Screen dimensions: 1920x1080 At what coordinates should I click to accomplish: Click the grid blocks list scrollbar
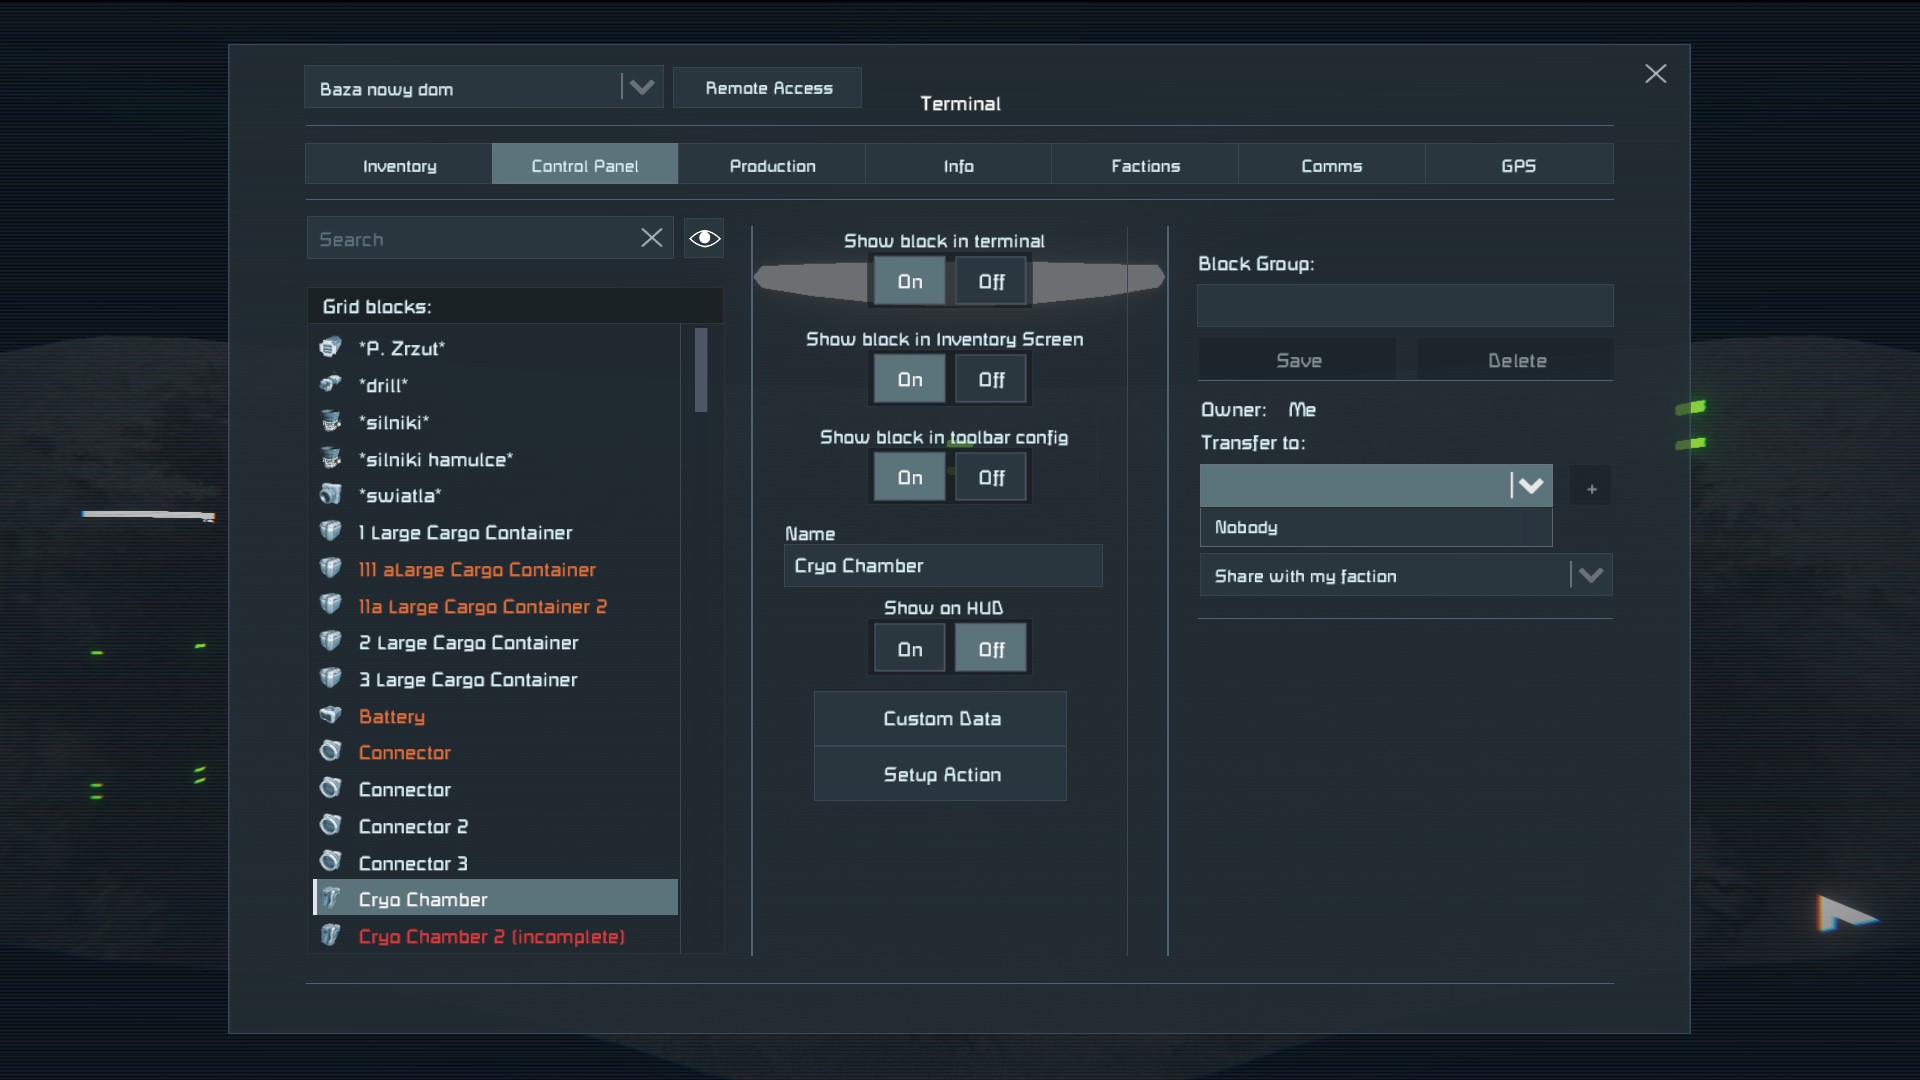[x=701, y=370]
